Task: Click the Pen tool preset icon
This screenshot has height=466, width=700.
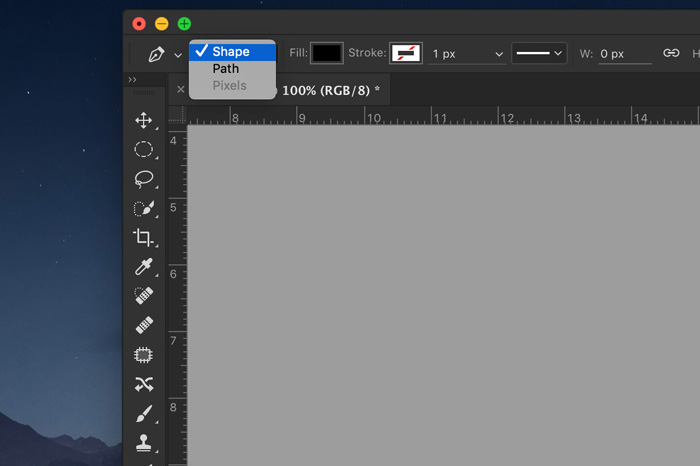Action: 156,54
